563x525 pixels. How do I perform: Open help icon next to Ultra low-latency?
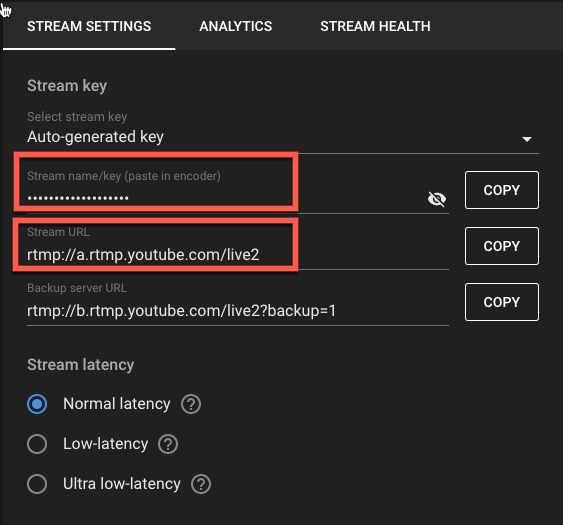point(201,484)
